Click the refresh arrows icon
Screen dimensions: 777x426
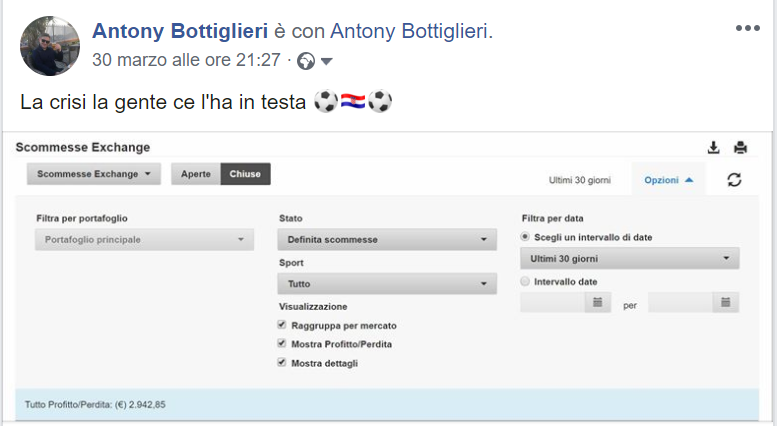point(734,180)
